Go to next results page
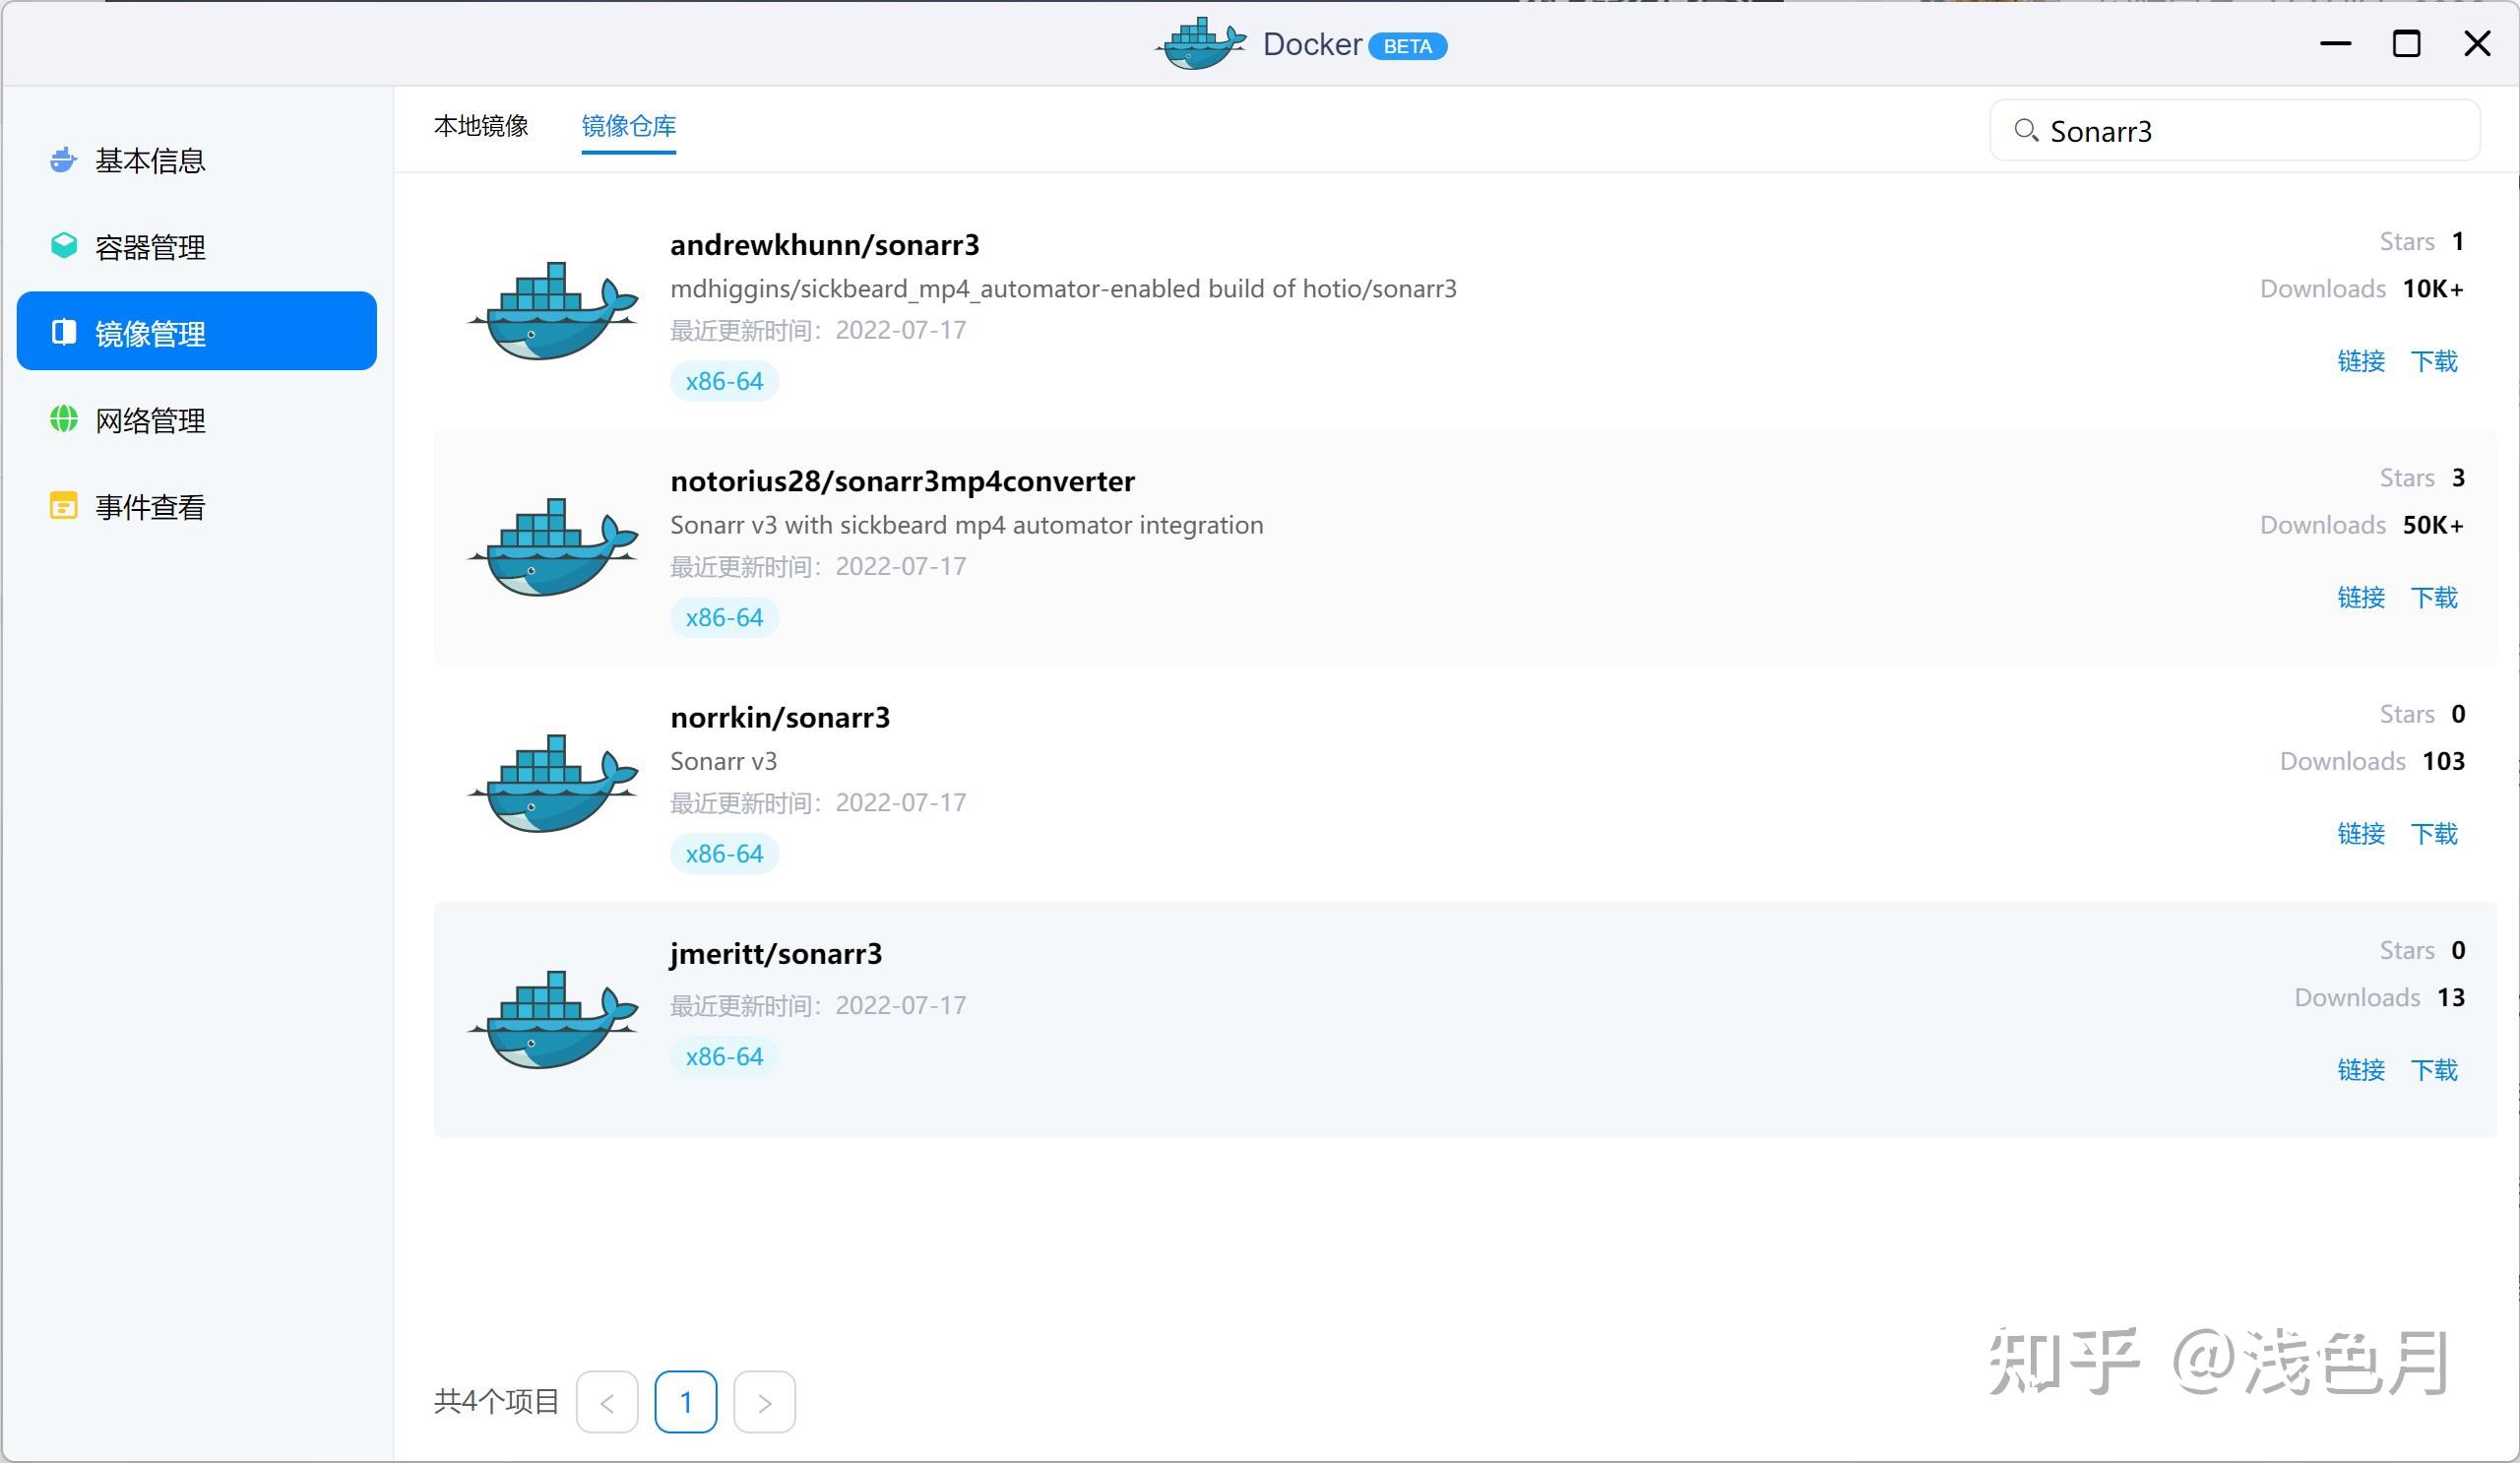This screenshot has width=2520, height=1463. [x=764, y=1402]
